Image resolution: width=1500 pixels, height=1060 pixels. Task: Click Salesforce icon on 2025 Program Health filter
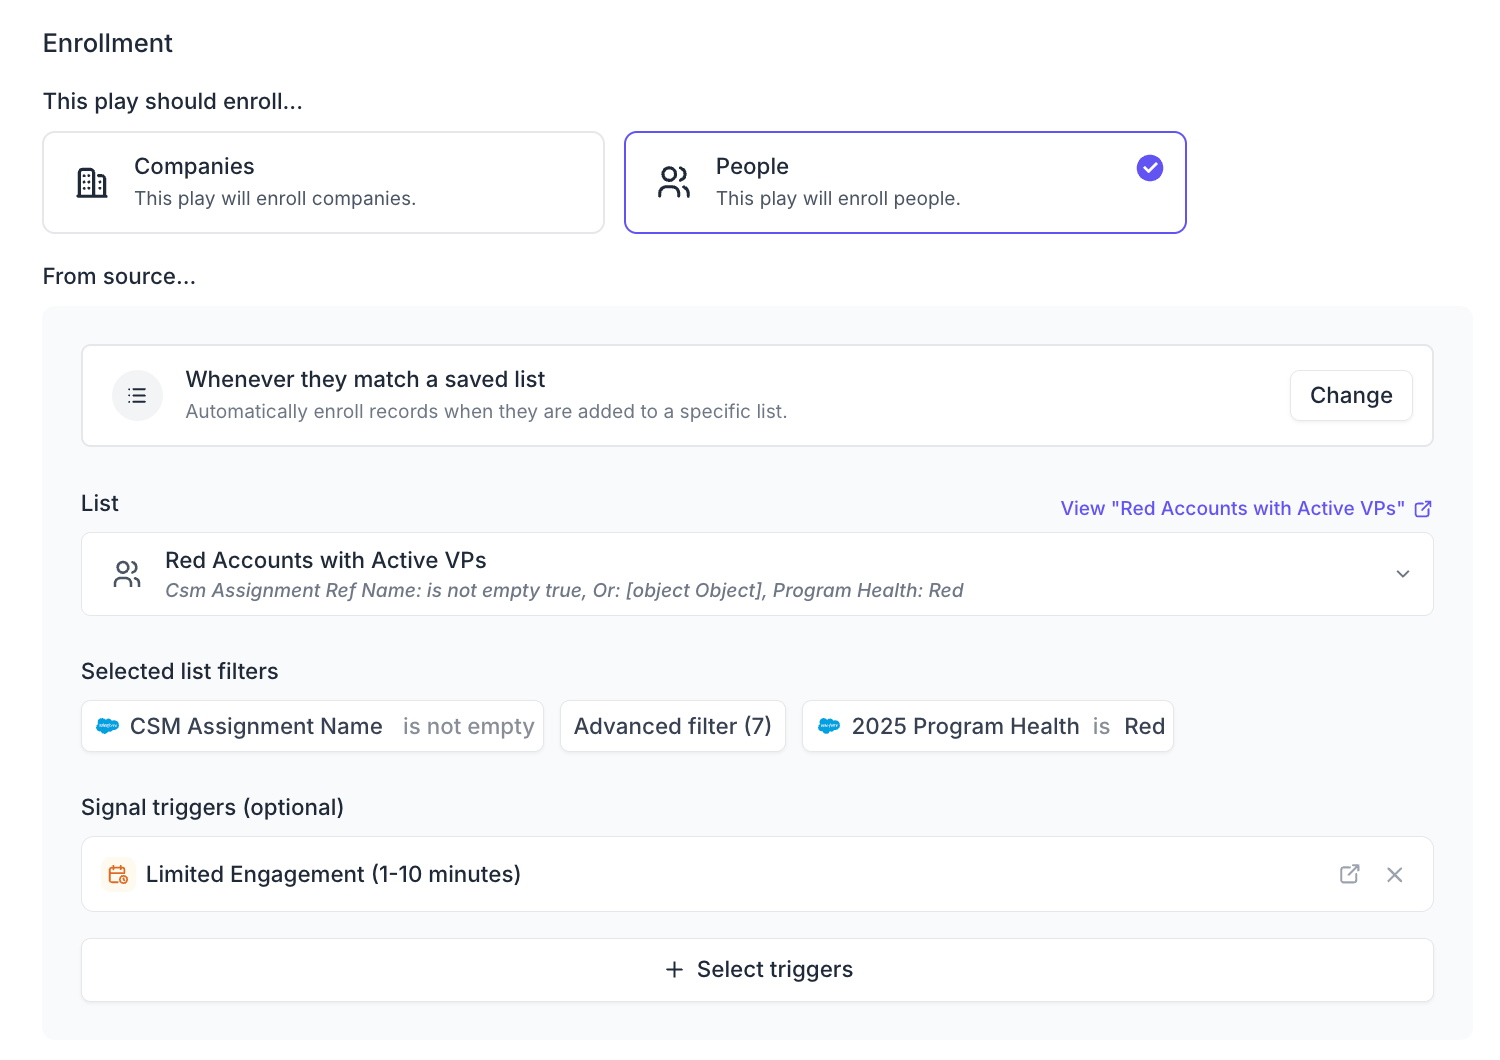click(829, 726)
